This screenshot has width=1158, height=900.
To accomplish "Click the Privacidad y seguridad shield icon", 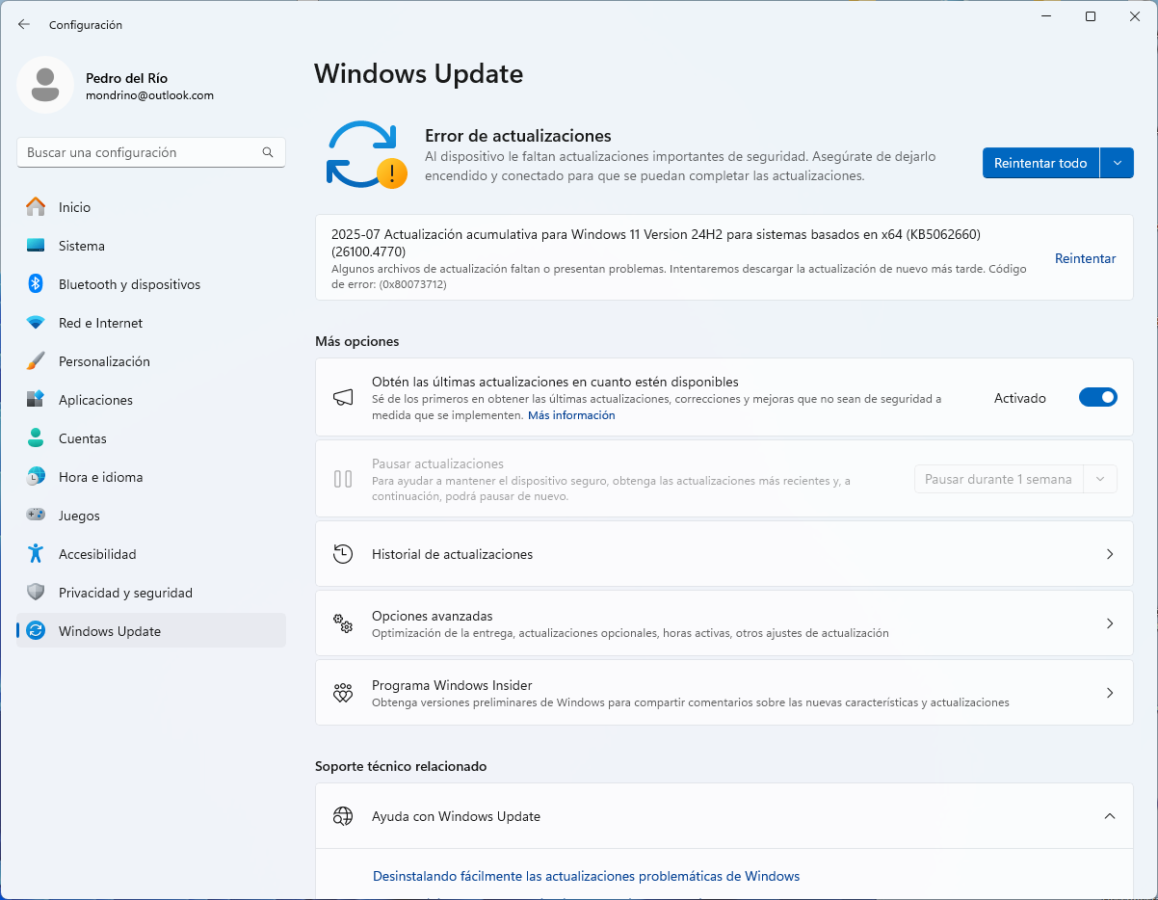I will pyautogui.click(x=35, y=592).
